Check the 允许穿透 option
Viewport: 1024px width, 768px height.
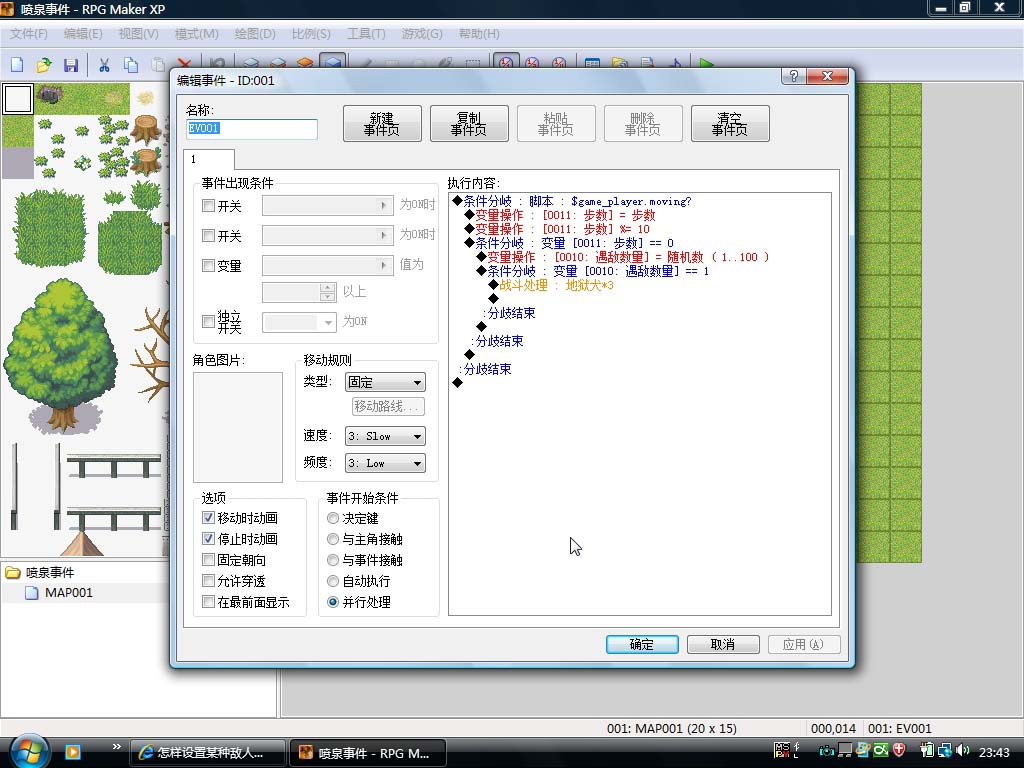tap(208, 581)
